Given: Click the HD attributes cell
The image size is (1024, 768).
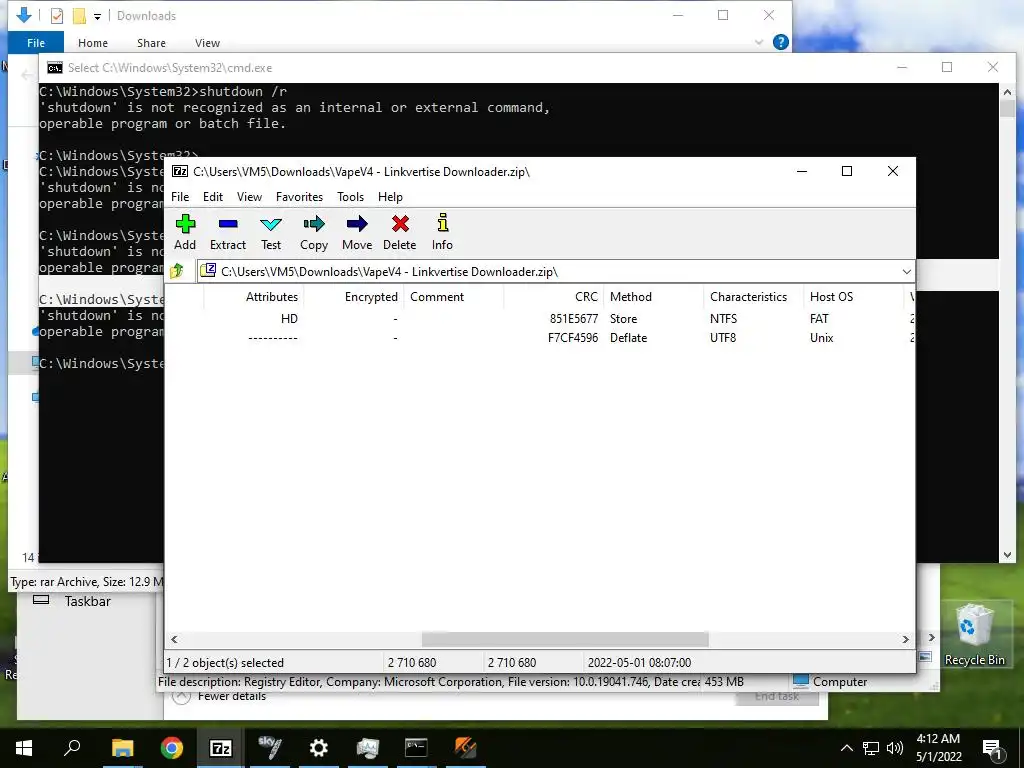Looking at the screenshot, I should click(x=289, y=319).
